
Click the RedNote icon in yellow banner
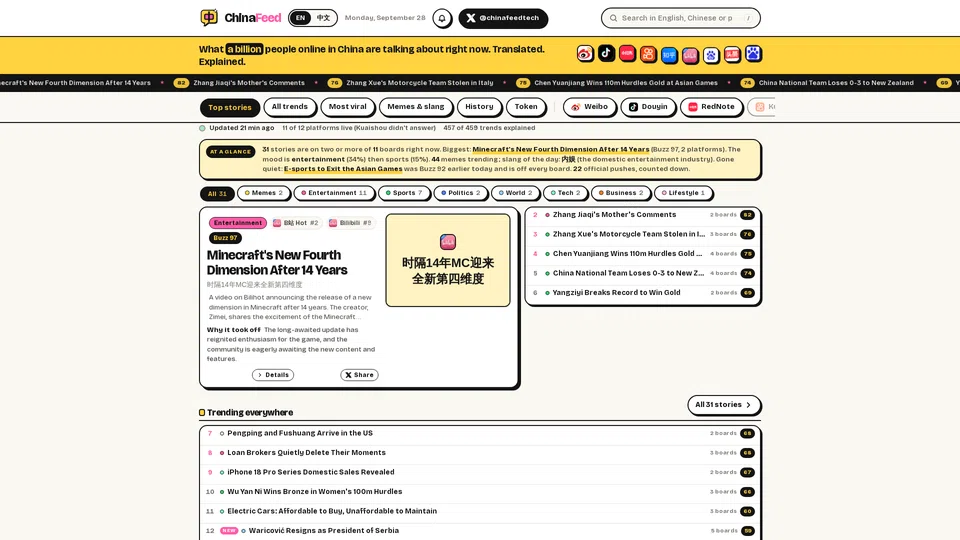tap(627, 53)
